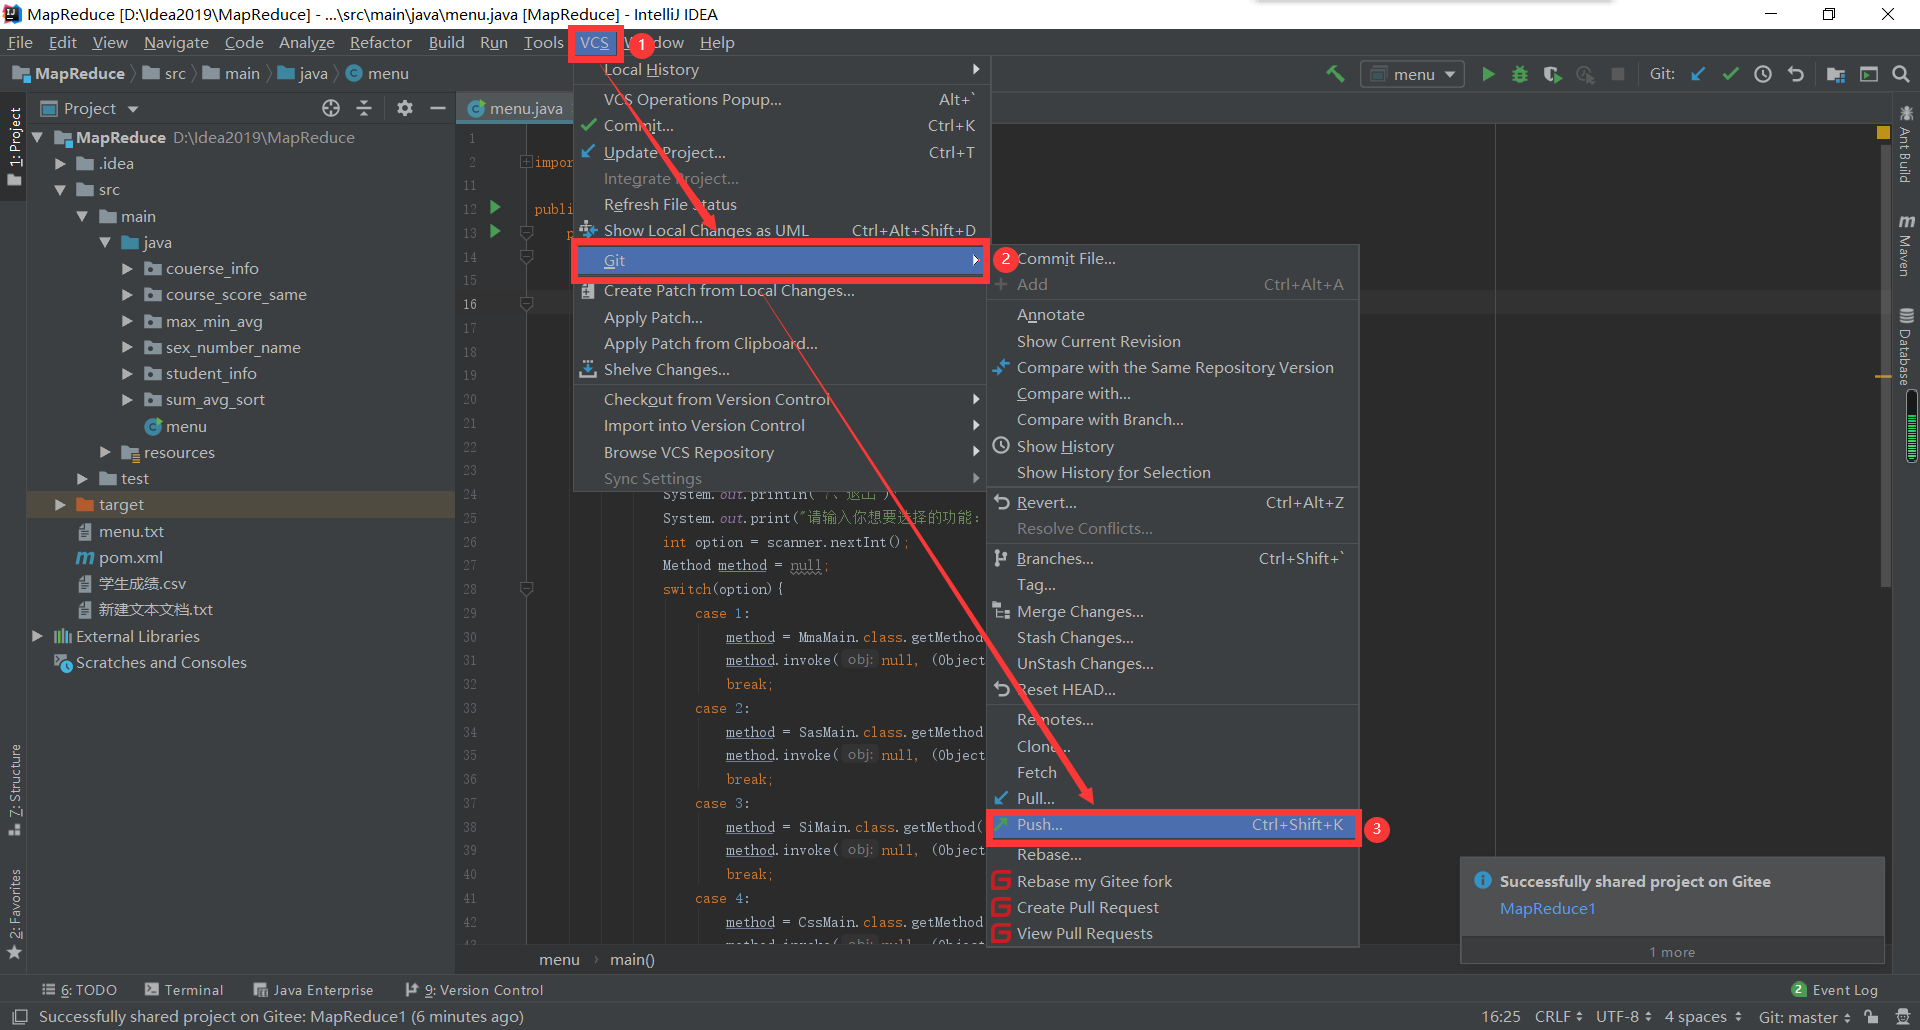Screen dimensions: 1920x1030
Task: Open the Database side panel
Action: coord(1906,347)
